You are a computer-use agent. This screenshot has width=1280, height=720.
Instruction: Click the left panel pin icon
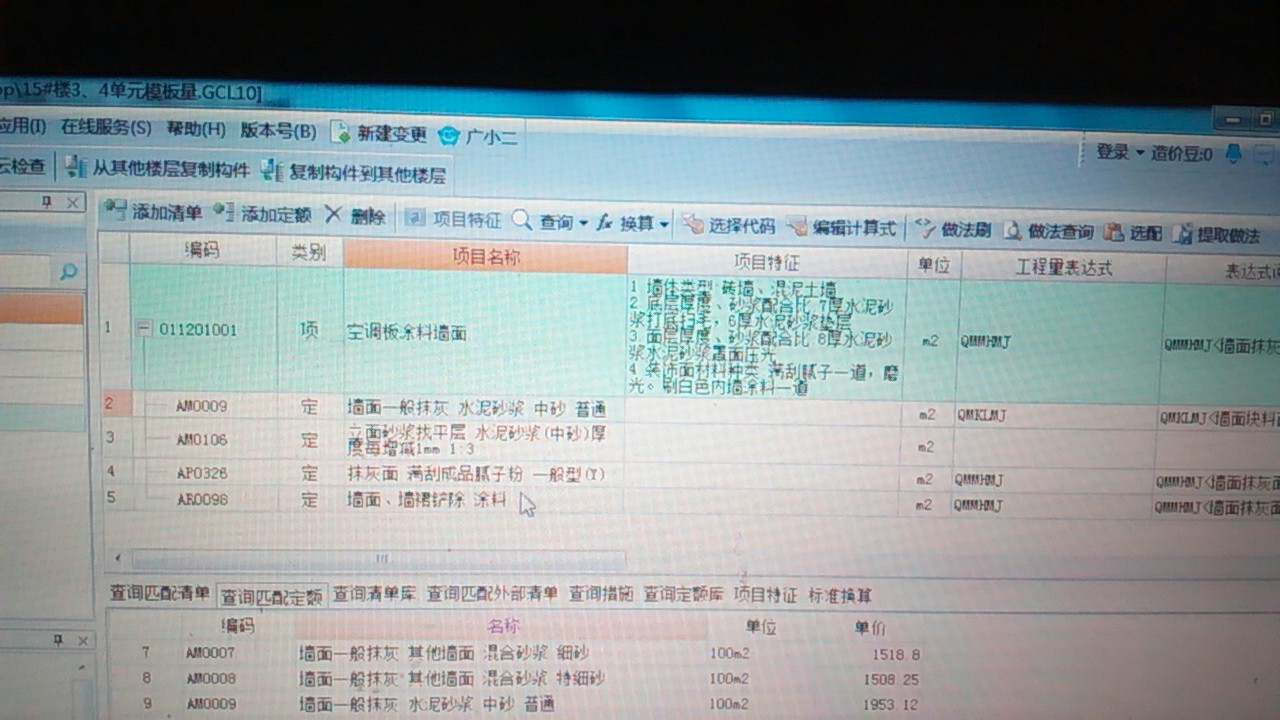46,201
